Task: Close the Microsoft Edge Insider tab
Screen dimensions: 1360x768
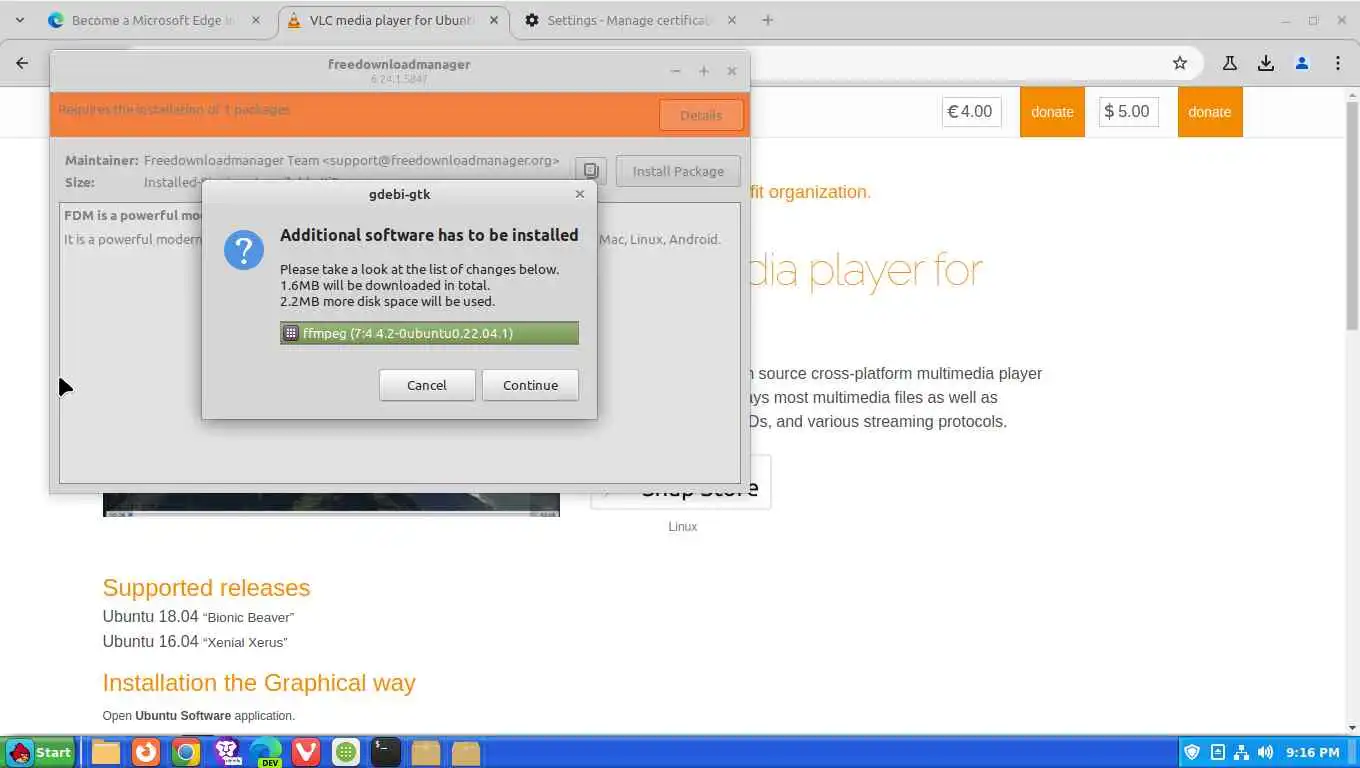Action: (x=254, y=20)
